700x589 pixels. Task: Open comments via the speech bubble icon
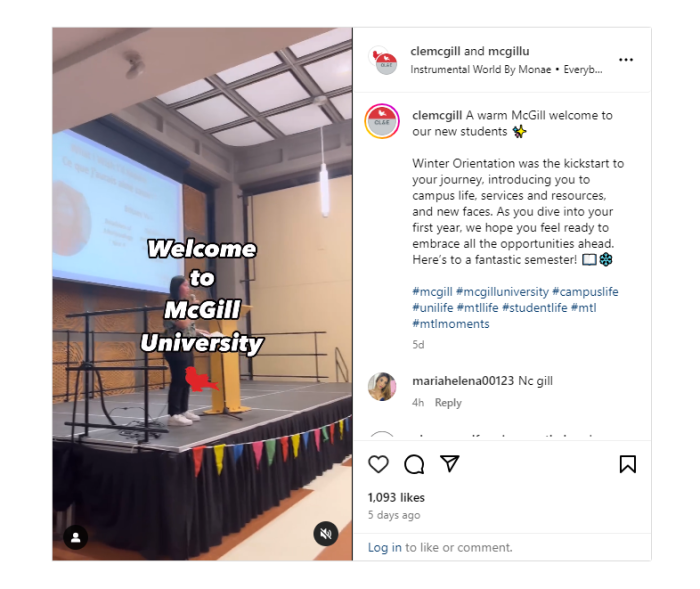(x=414, y=464)
